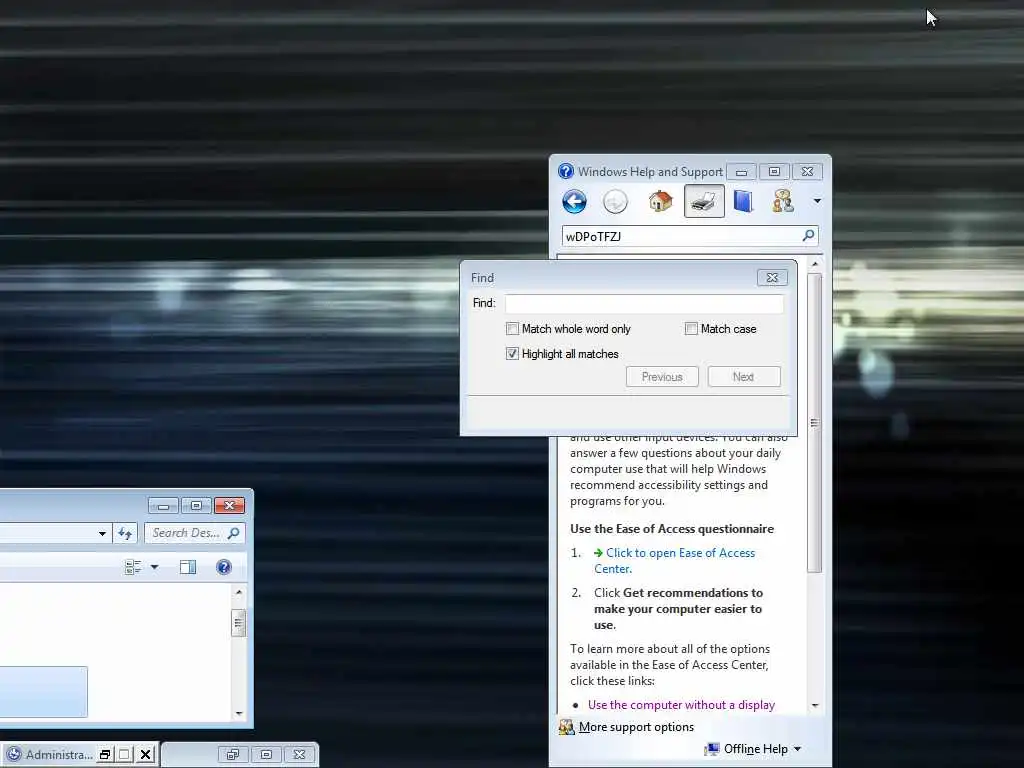Change view using Explorer view icon
This screenshot has height=768, width=1024.
click(133, 568)
